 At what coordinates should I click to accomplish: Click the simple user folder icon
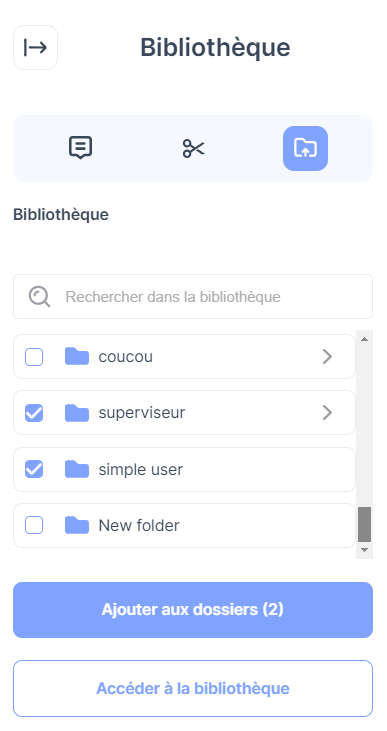click(77, 469)
